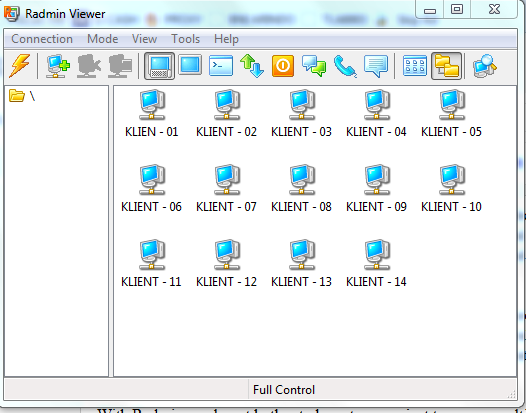Select Shutdown mode orange power icon
526x413 pixels.
point(283,66)
